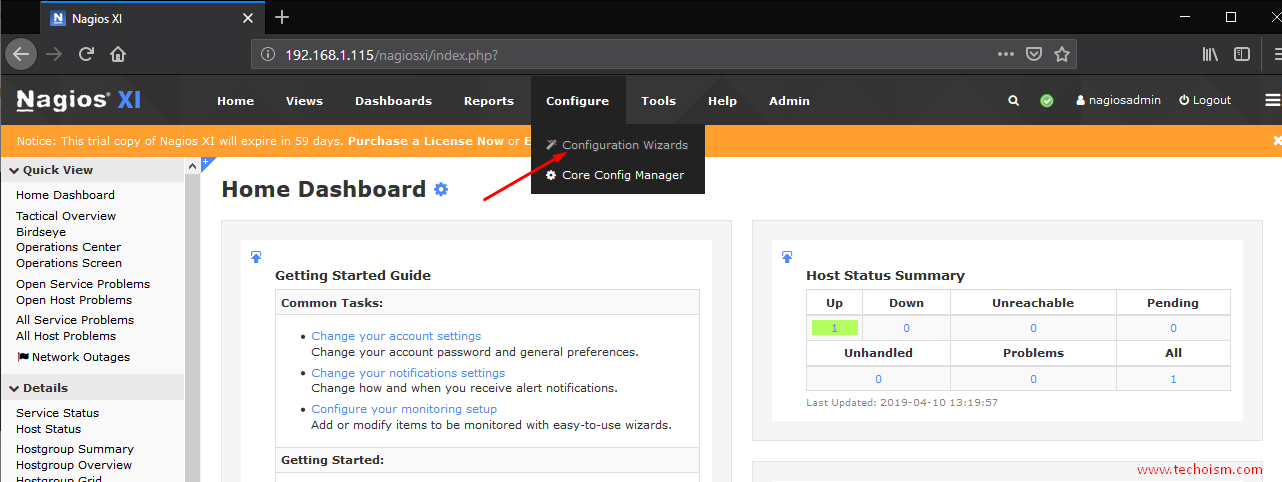
Task: Open All Service Problems link
Action: click(75, 320)
